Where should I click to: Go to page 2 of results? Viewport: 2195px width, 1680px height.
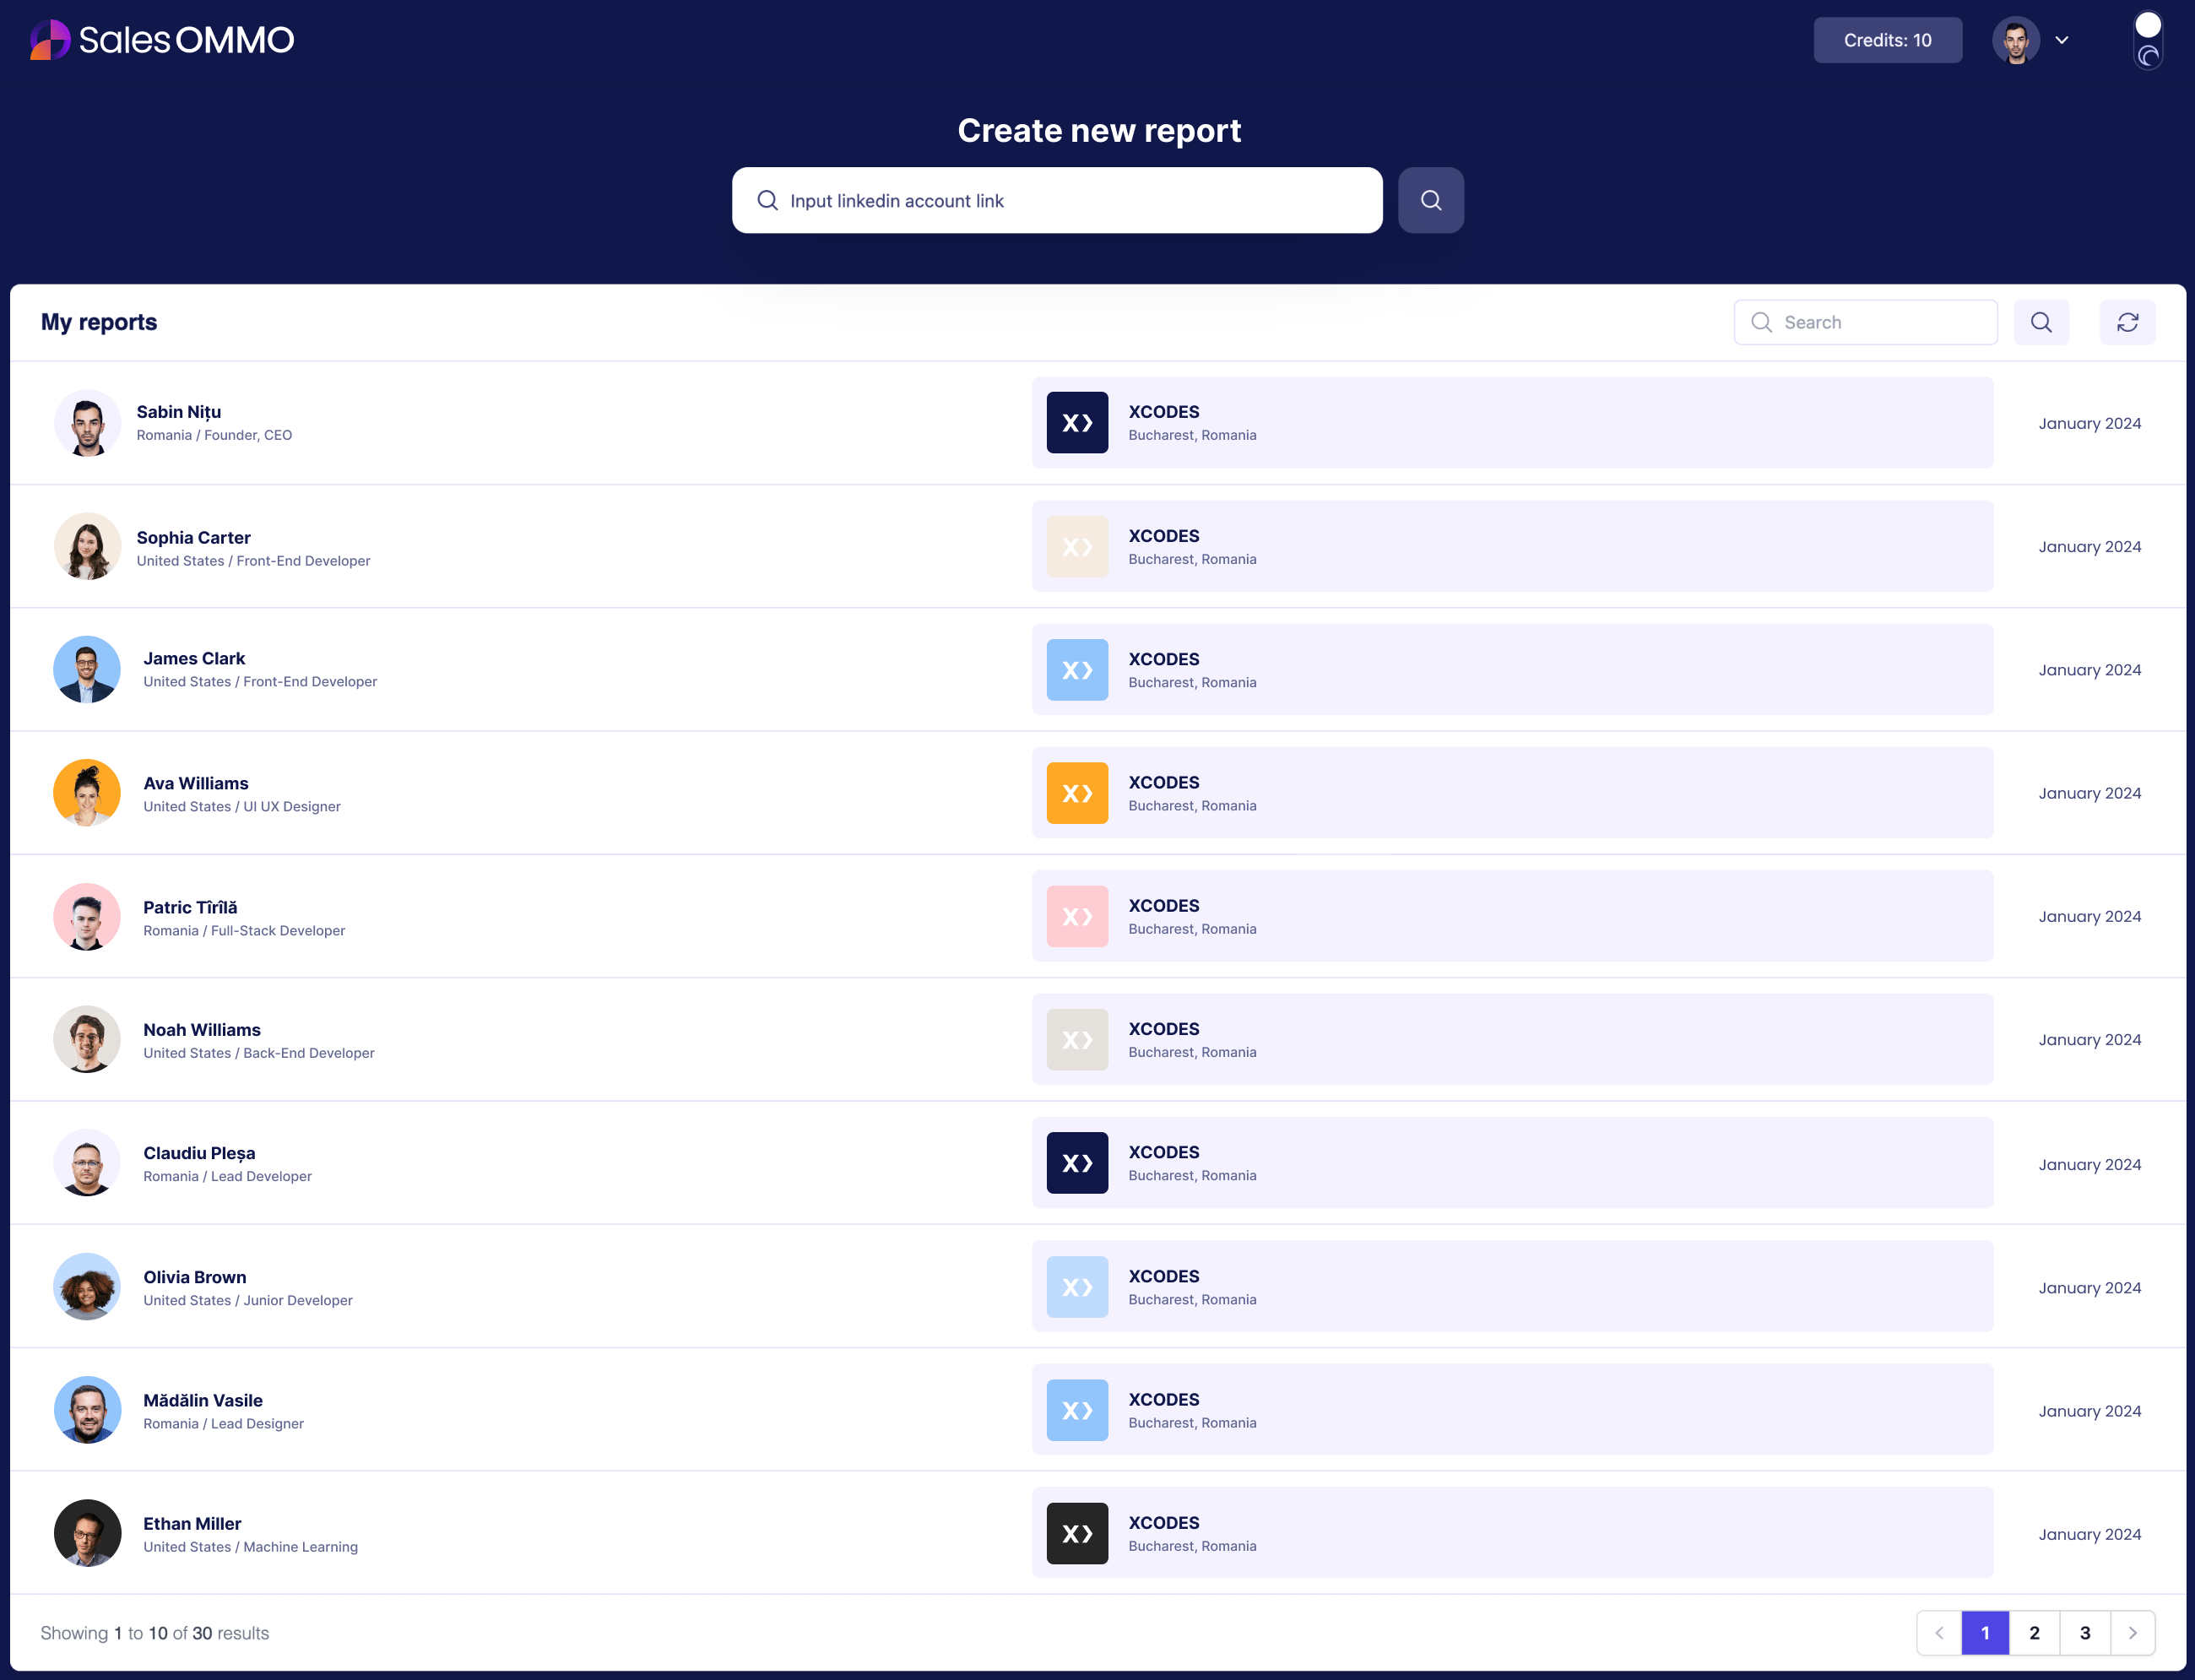pyautogui.click(x=2034, y=1632)
